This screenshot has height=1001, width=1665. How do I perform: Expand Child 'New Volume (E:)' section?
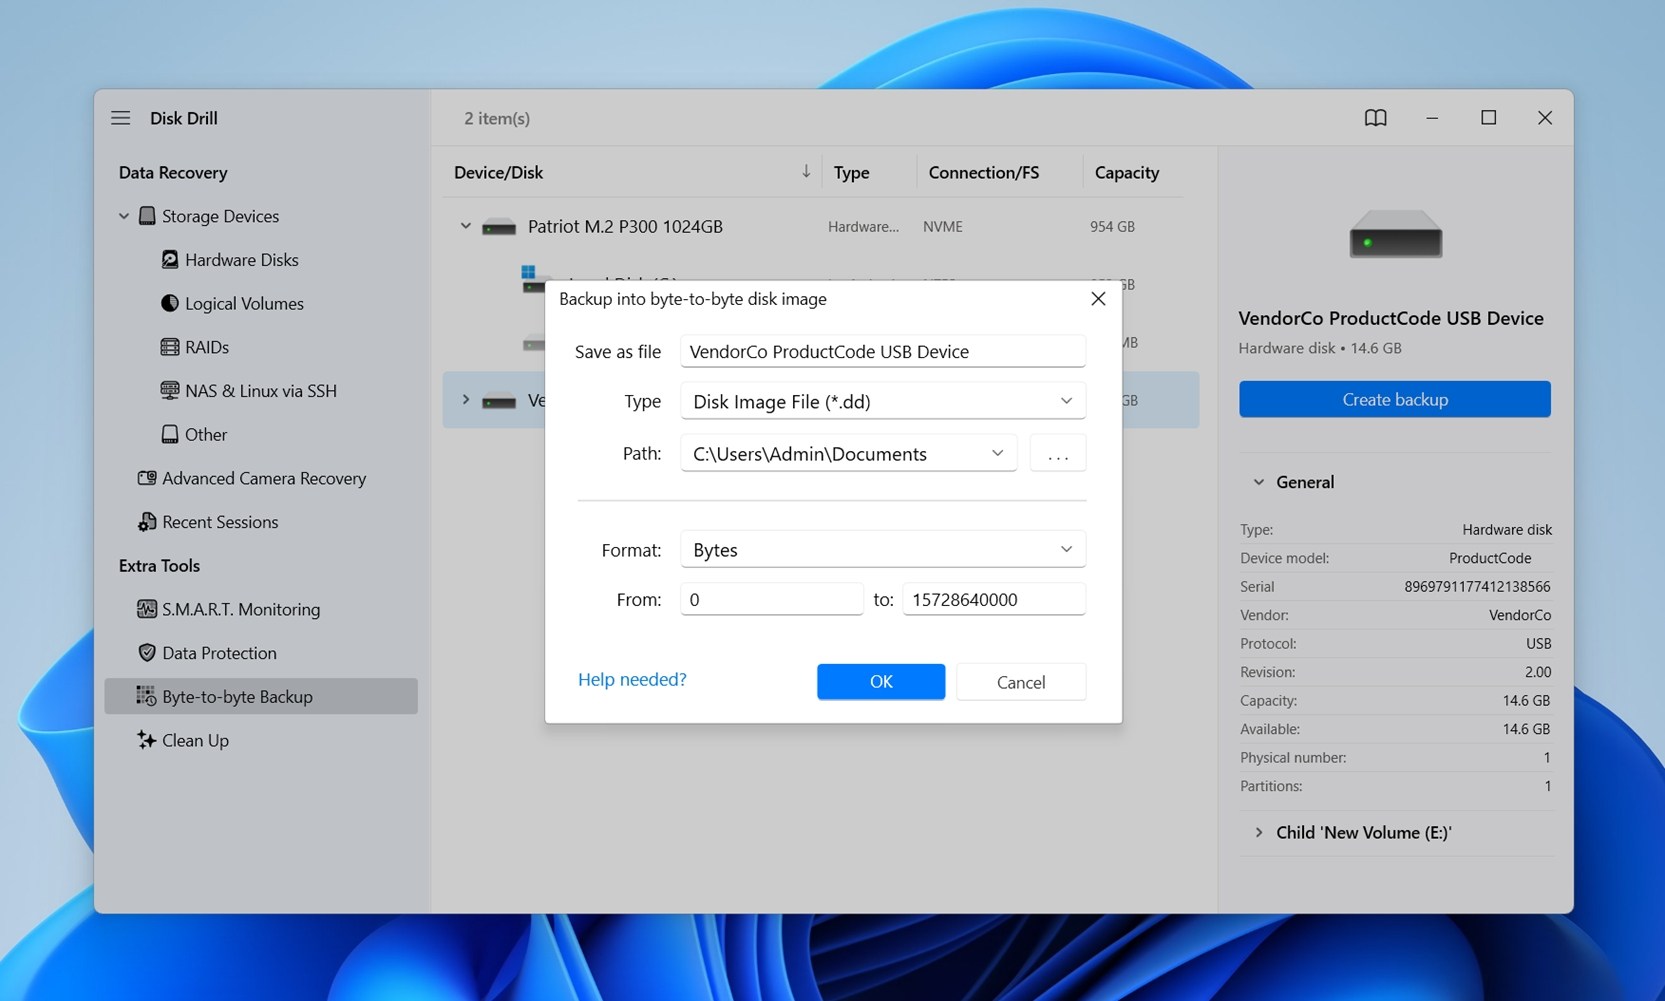pos(1259,832)
